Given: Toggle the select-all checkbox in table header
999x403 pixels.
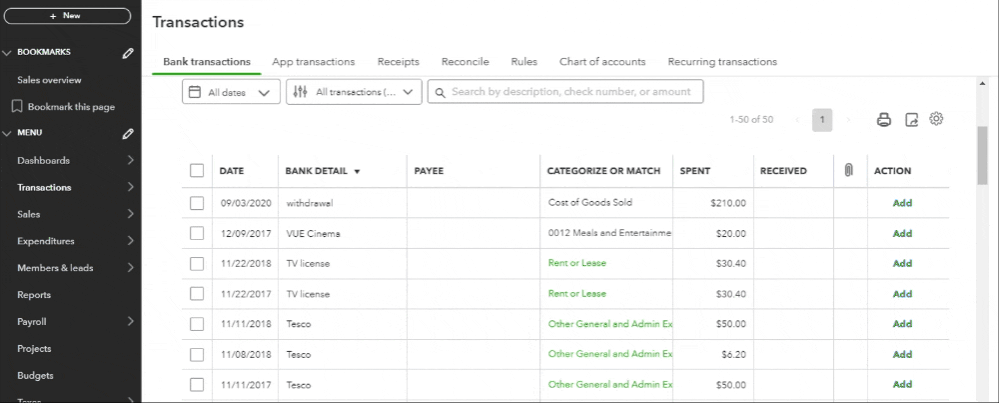Looking at the screenshot, I should point(197,171).
